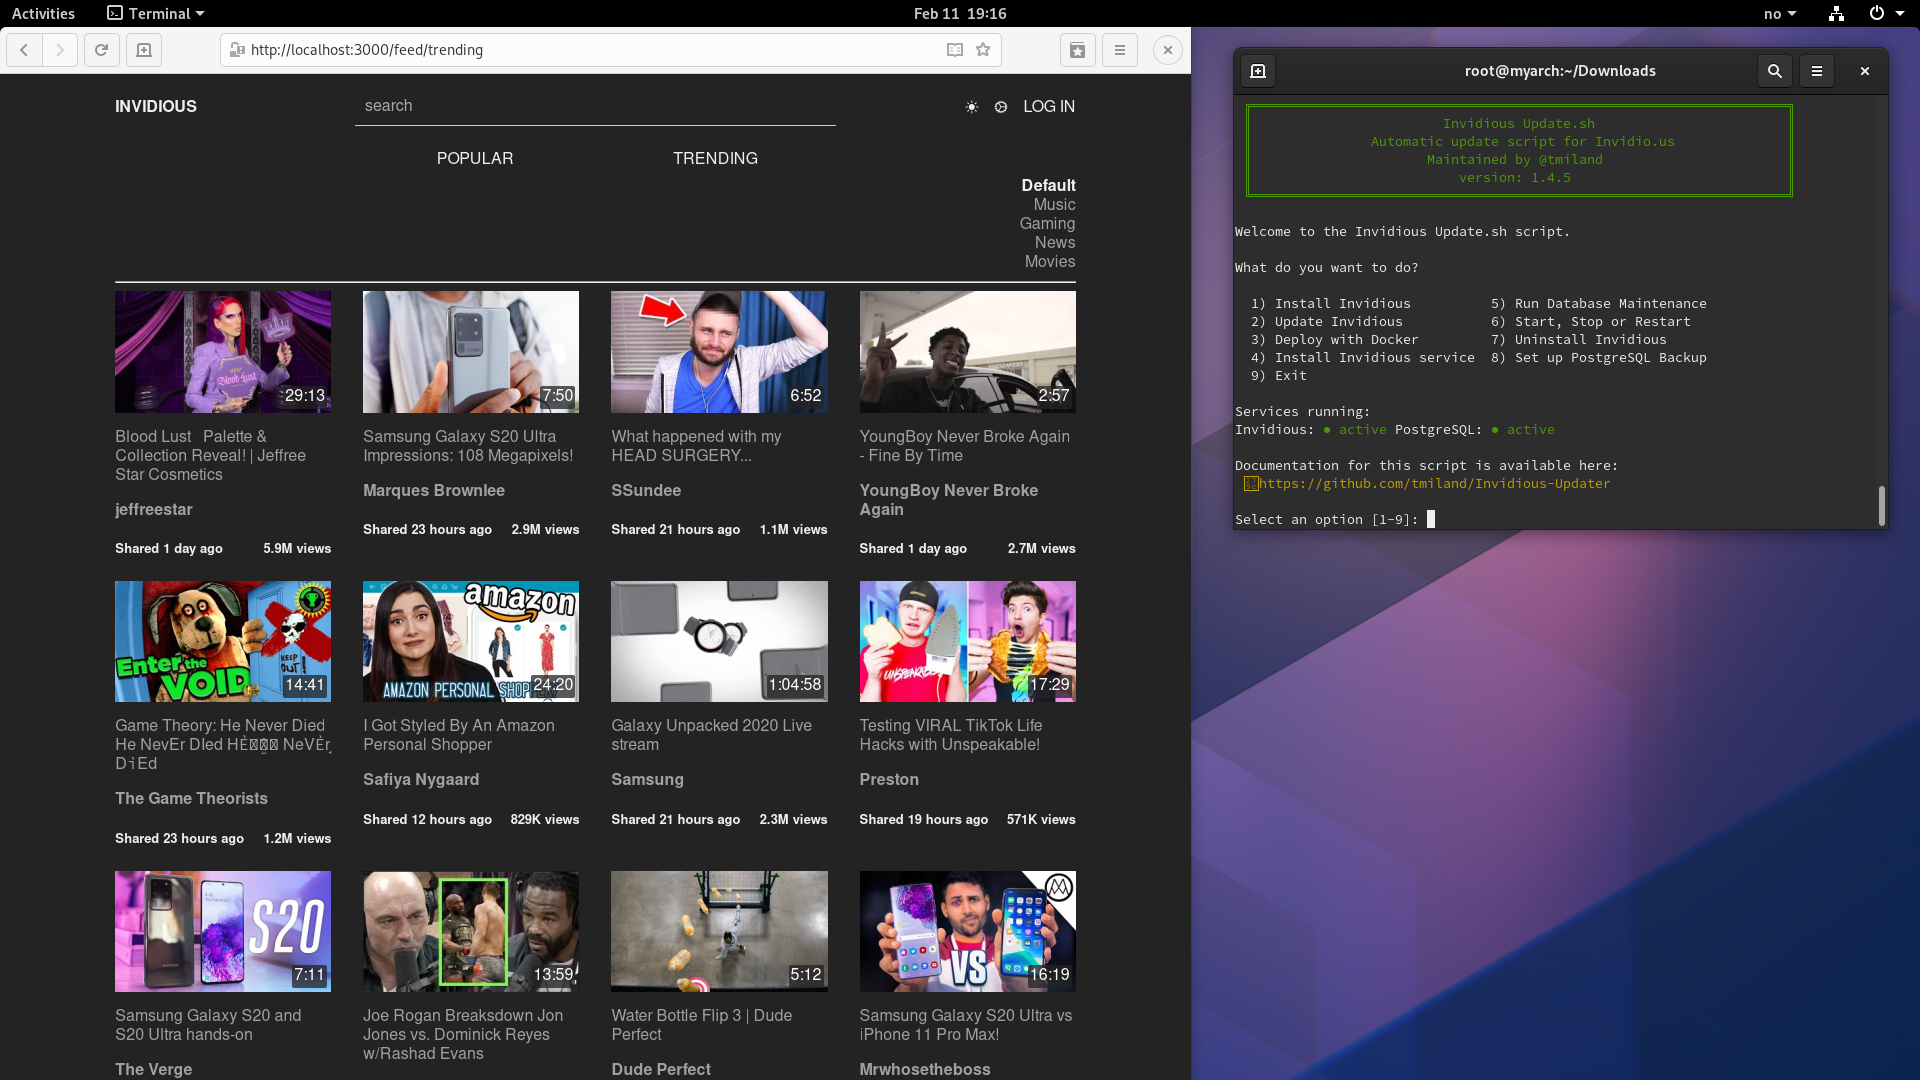Go back to the previous page
Image resolution: width=1920 pixels, height=1080 pixels.
coord(24,50)
